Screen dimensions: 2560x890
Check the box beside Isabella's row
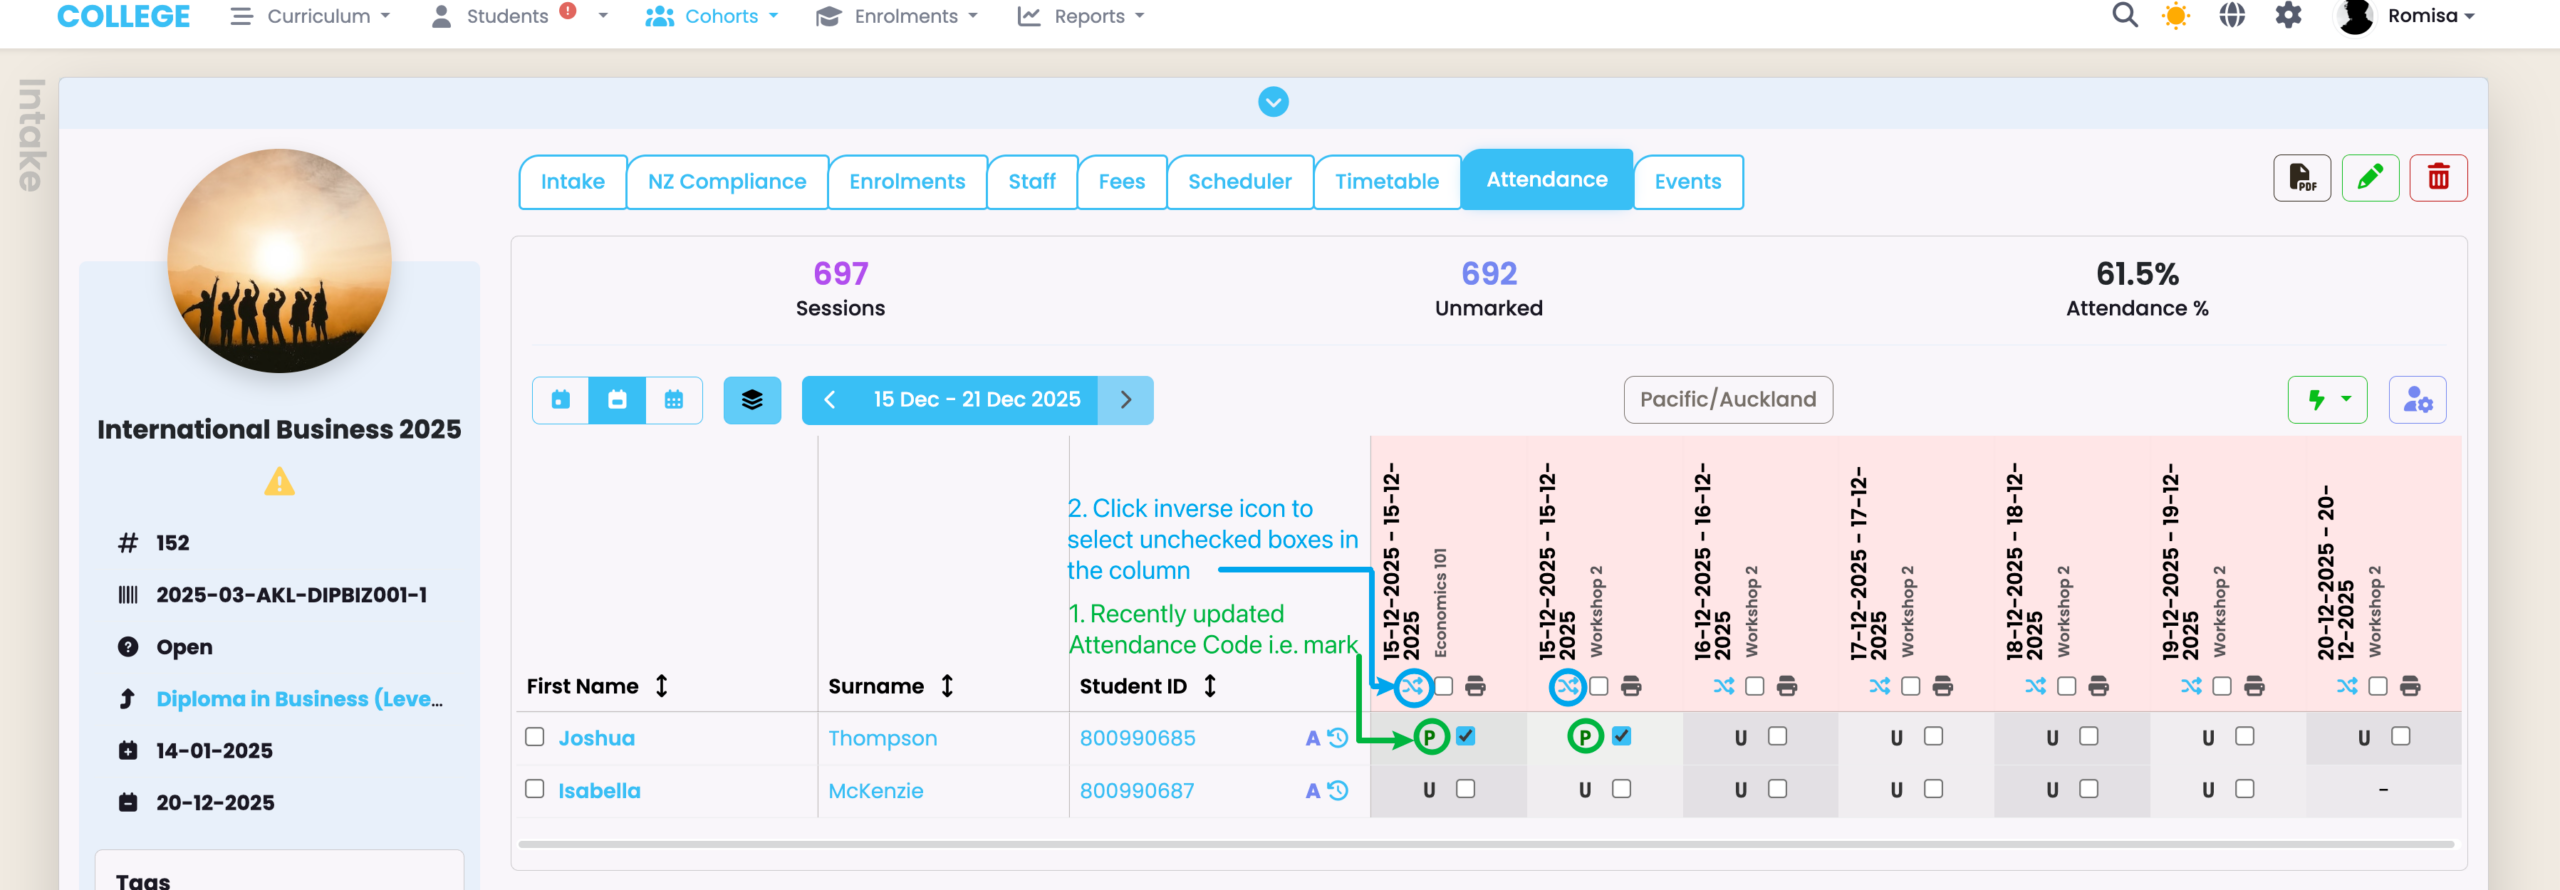(535, 789)
